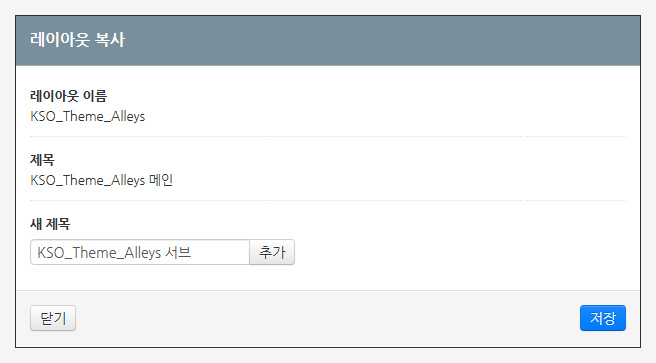Click the word 메인 in title value
Image resolution: width=656 pixels, height=363 pixels.
coord(161,180)
